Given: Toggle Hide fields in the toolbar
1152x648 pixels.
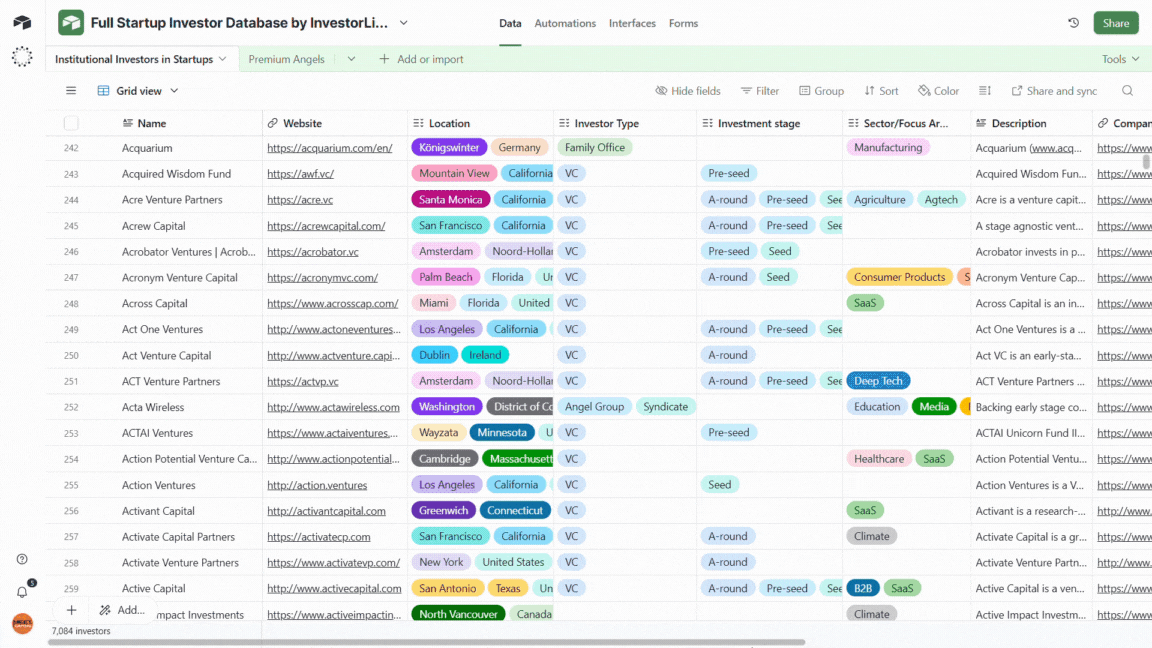Looking at the screenshot, I should (x=688, y=90).
